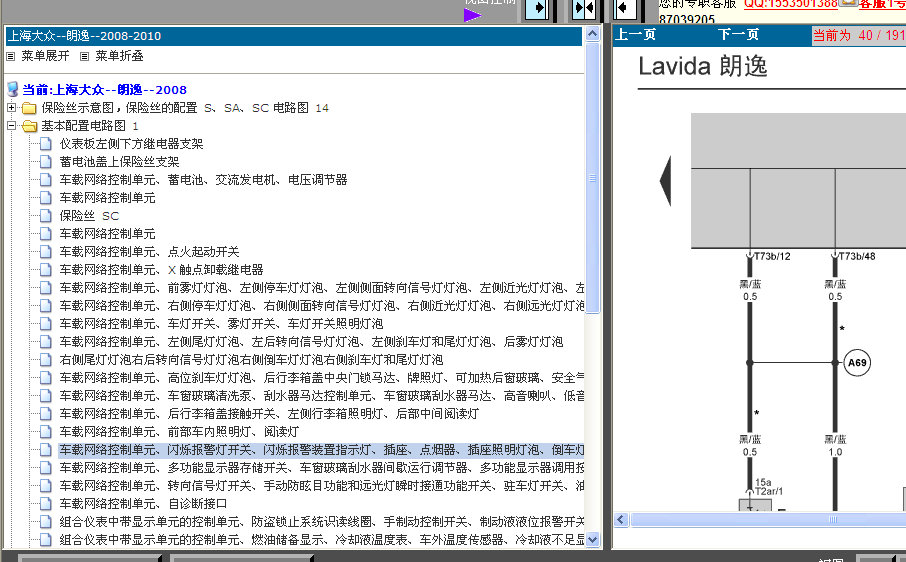Click the page icon beside 保险丝 SC
Screen dimensions: 906x562
point(46,215)
